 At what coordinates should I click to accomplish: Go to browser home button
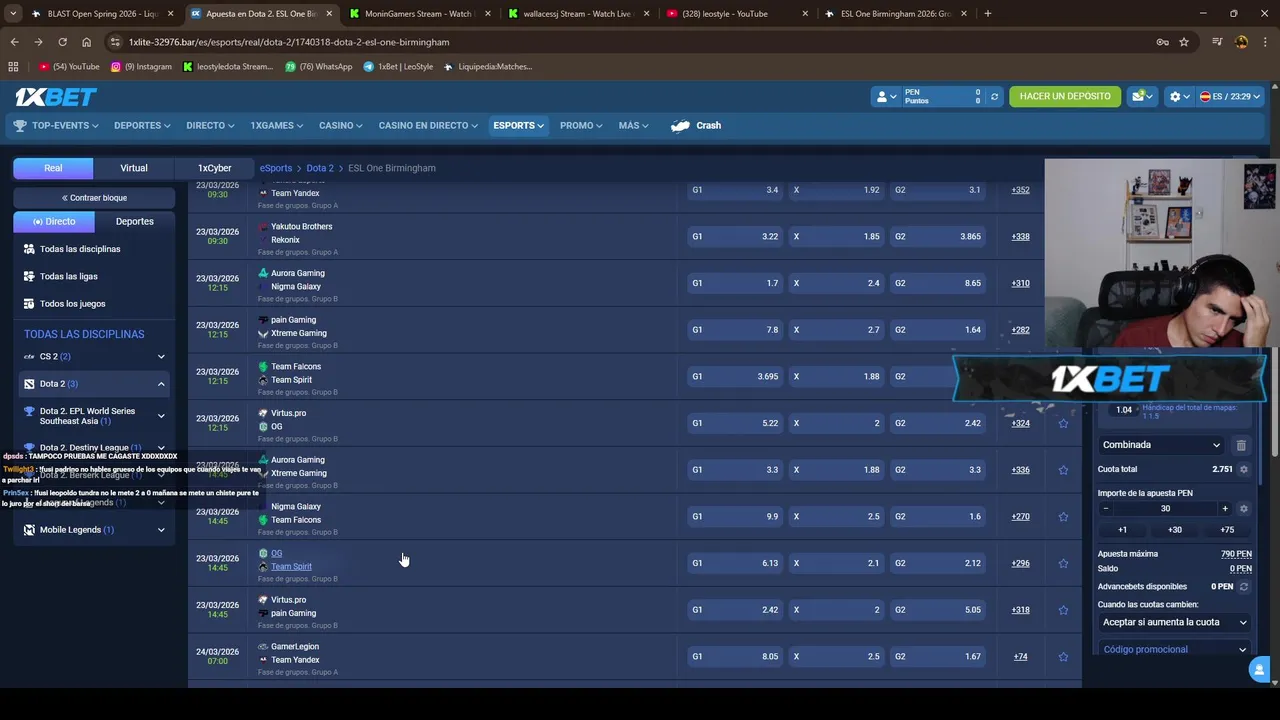pos(86,42)
